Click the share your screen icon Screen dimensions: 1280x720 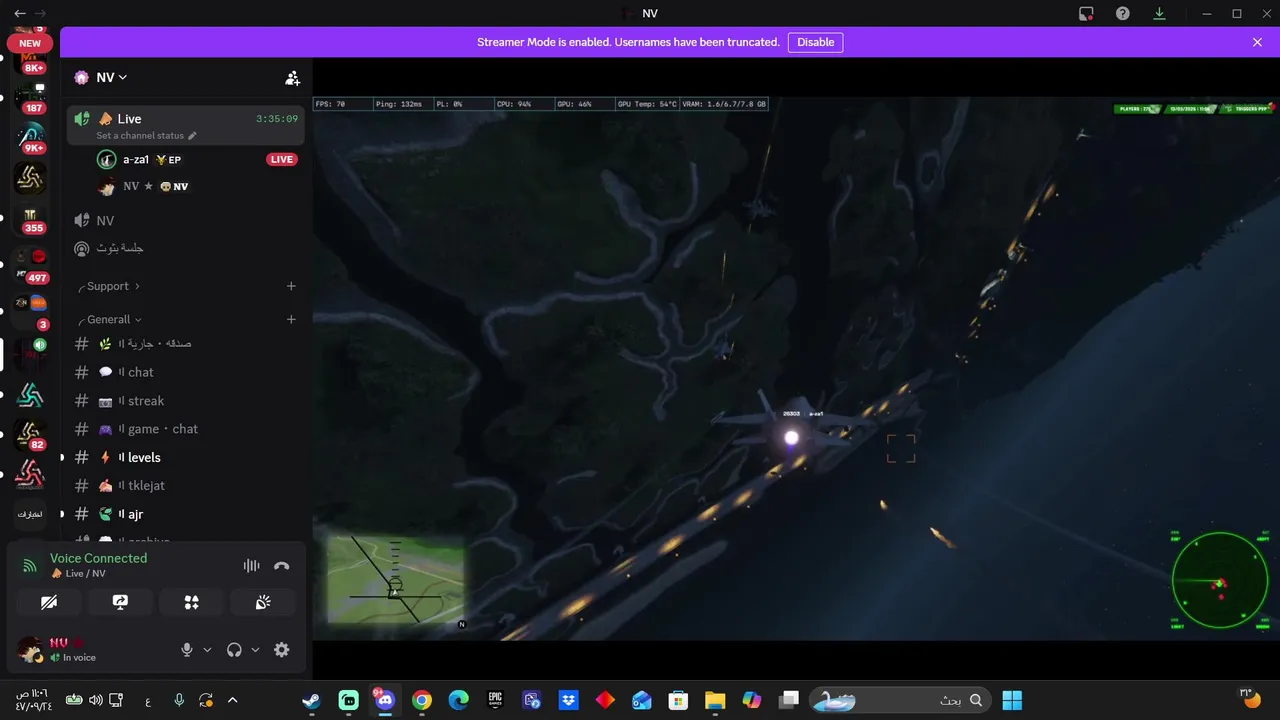tap(120, 602)
